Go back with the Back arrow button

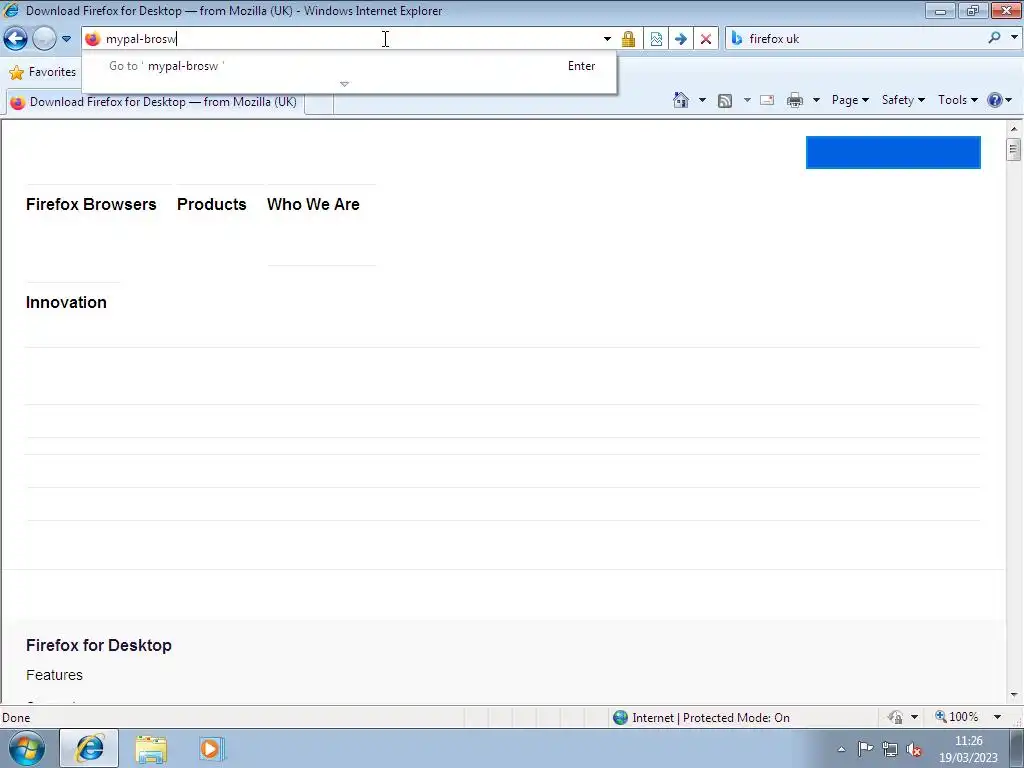tap(16, 39)
